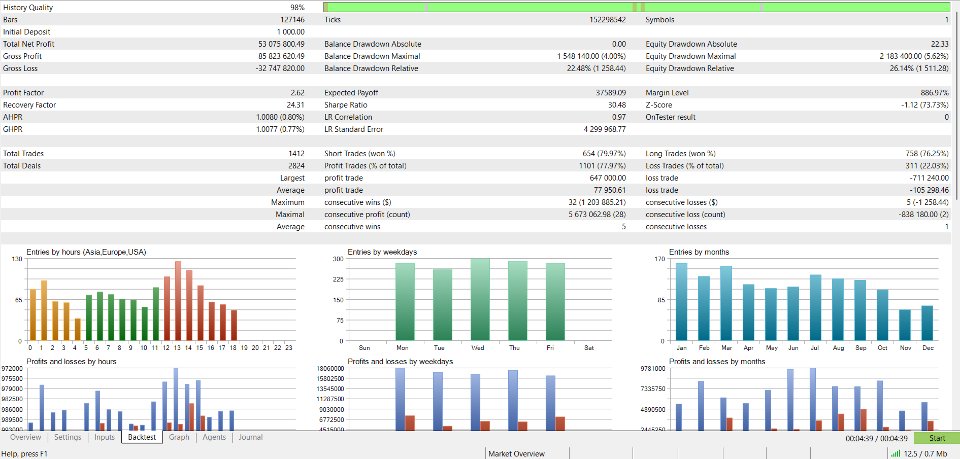This screenshot has width=960, height=459.
Task: Click the Entries by hours chart title
Action: 86,252
